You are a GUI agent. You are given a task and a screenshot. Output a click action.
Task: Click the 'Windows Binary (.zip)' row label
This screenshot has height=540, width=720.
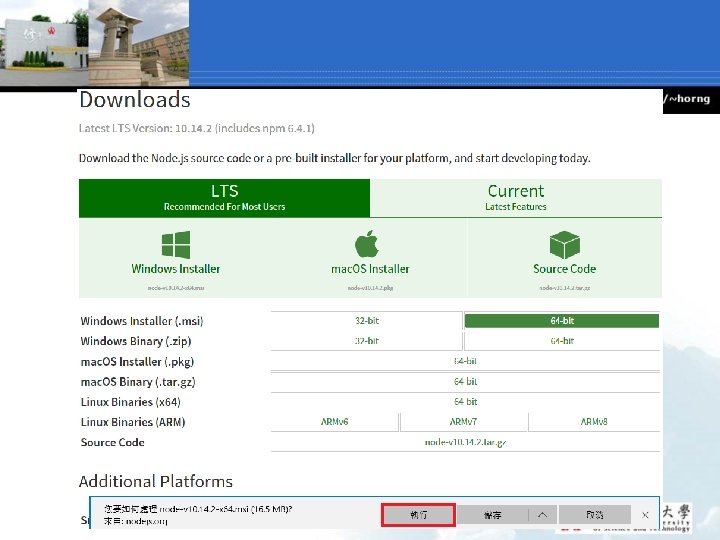coord(136,341)
